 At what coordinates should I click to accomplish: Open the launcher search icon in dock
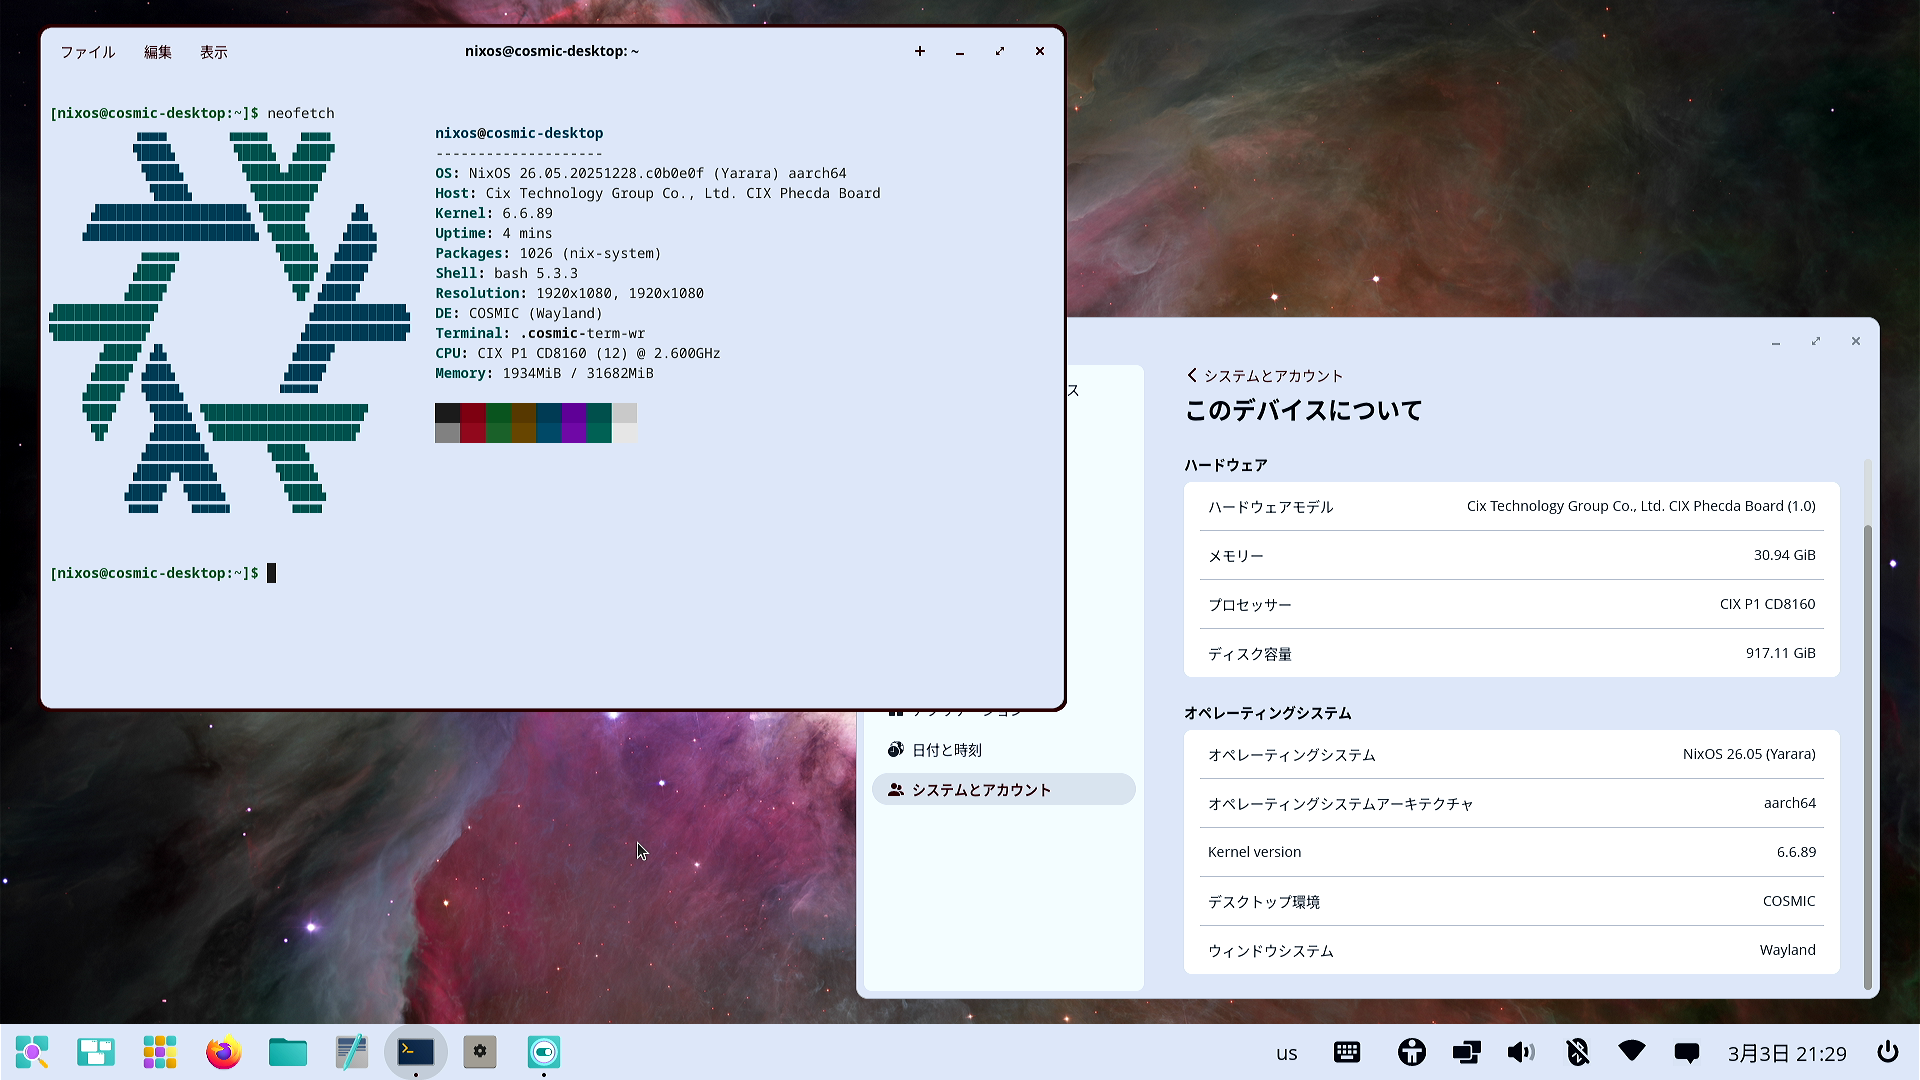pyautogui.click(x=32, y=1052)
